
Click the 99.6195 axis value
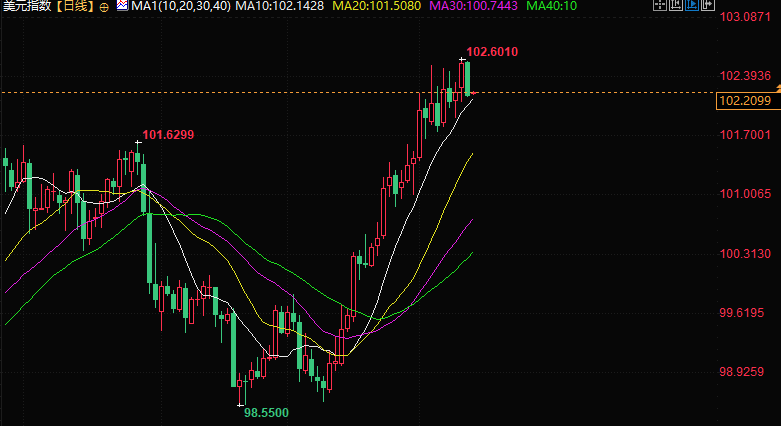click(x=742, y=313)
